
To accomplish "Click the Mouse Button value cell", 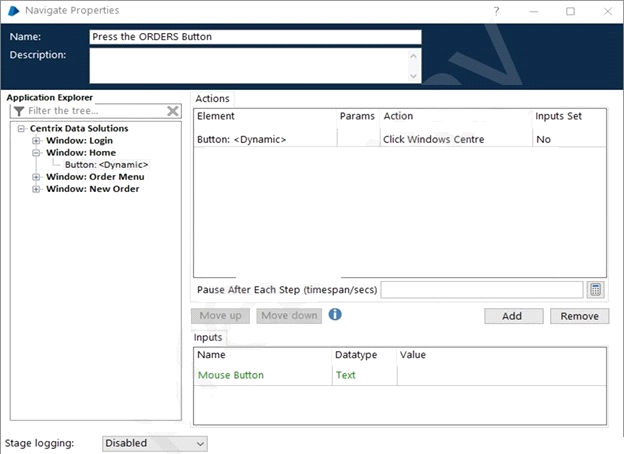I will coord(501,375).
